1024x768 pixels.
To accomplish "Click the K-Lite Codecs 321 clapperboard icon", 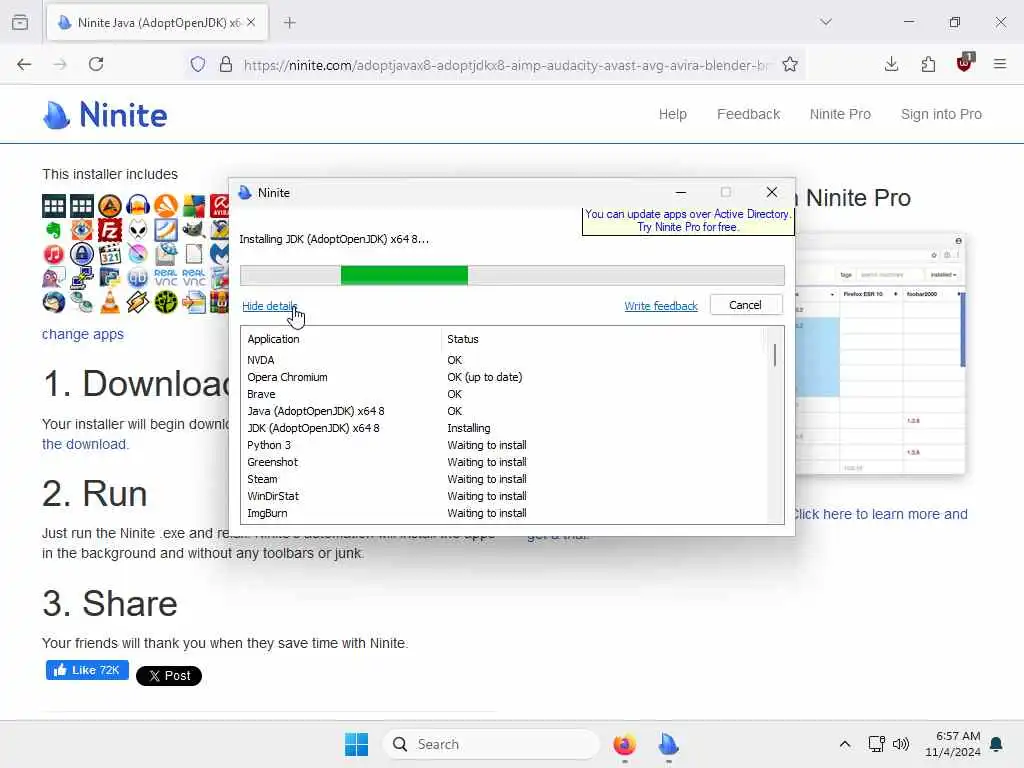I will pyautogui.click(x=110, y=254).
